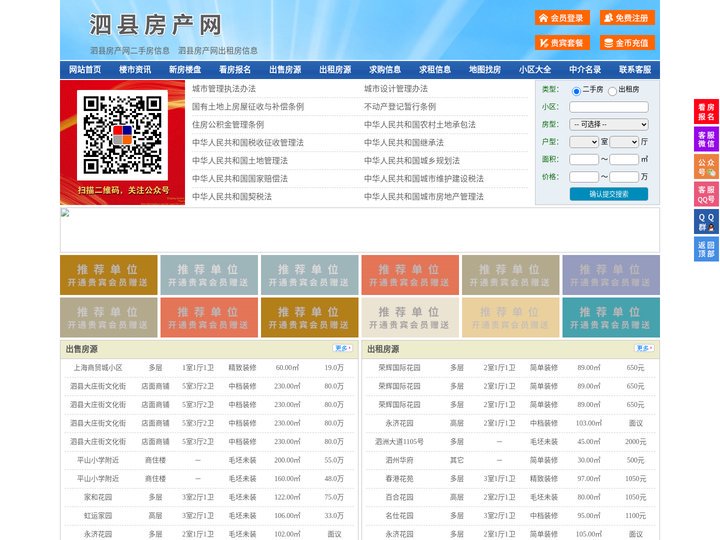Click the 返回顶部 back-to-top icon
This screenshot has height=540, width=720.
pos(706,249)
